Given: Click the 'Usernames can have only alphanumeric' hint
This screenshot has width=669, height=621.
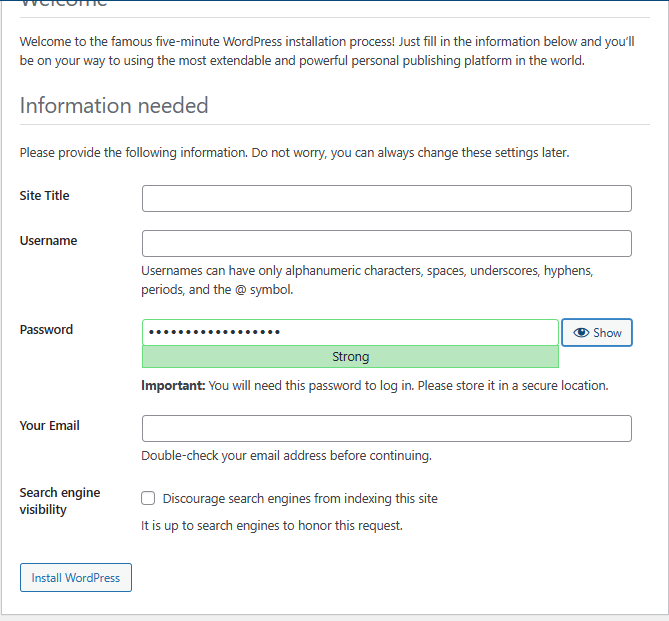Looking at the screenshot, I should coord(367,280).
